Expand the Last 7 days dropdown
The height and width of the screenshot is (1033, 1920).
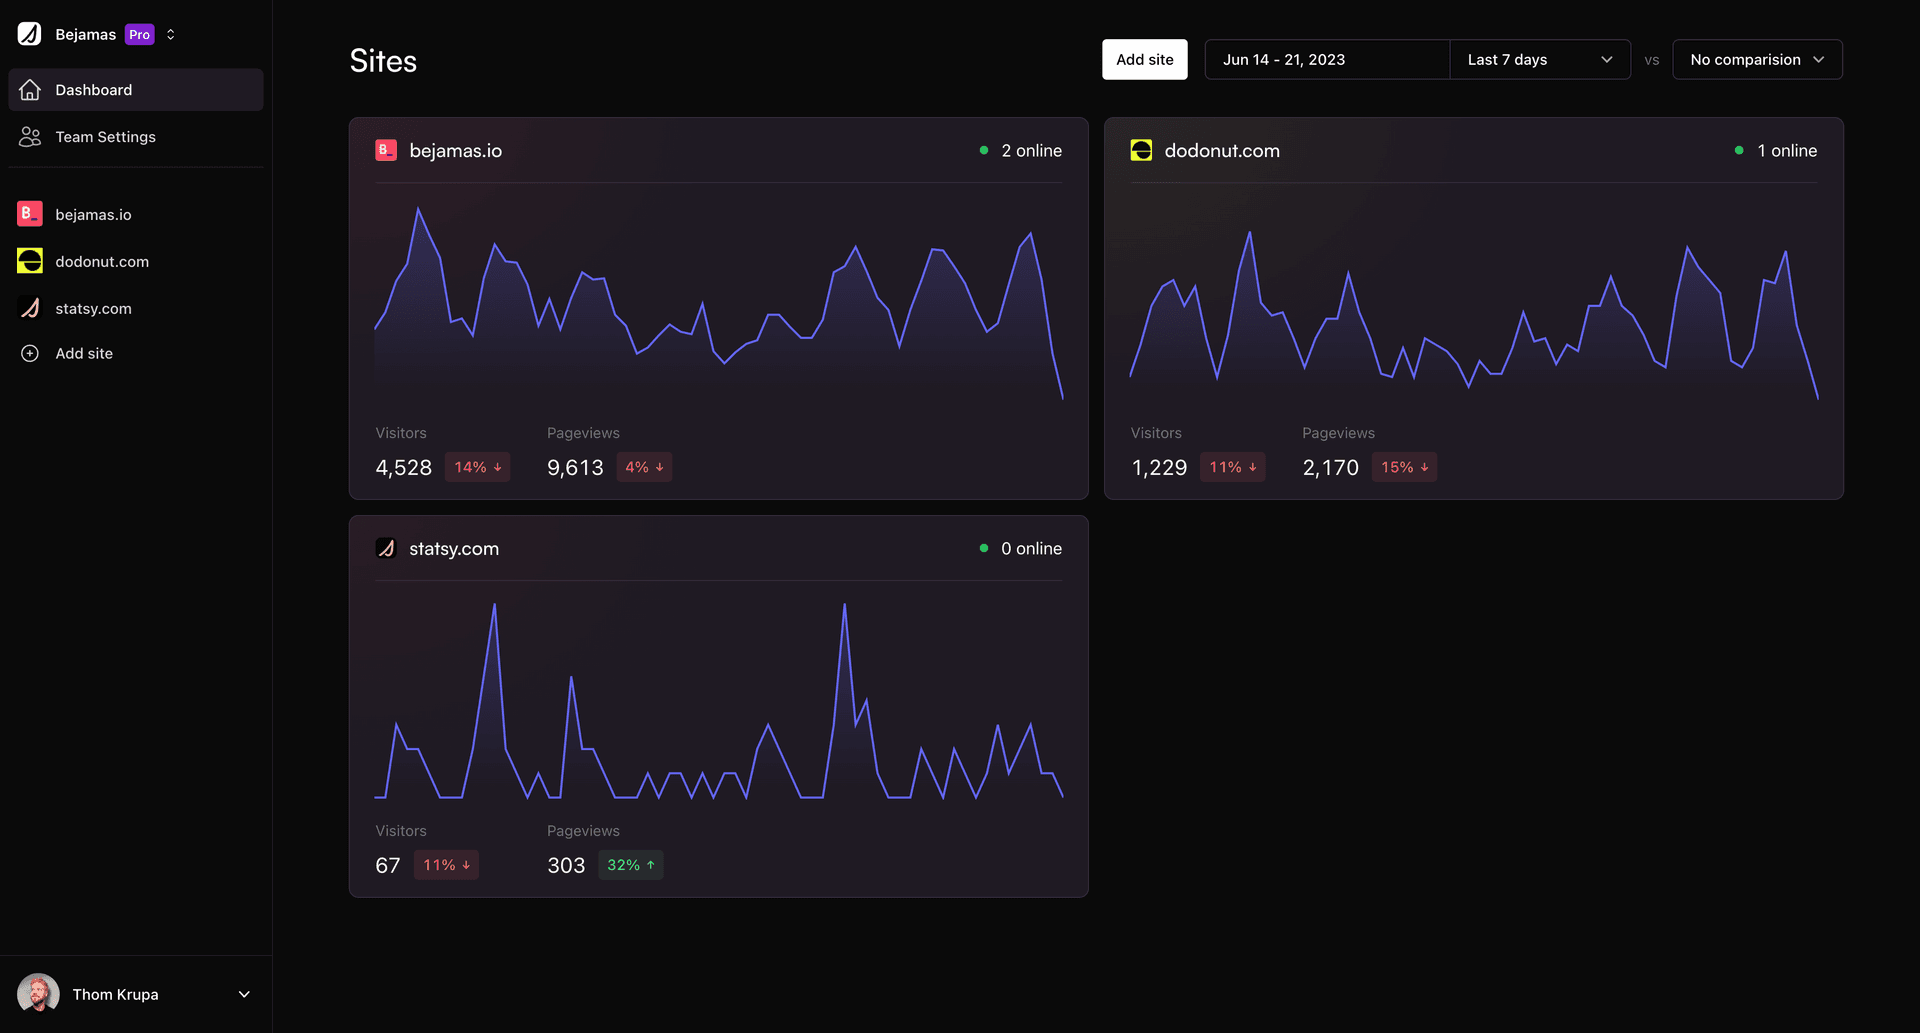point(1540,60)
